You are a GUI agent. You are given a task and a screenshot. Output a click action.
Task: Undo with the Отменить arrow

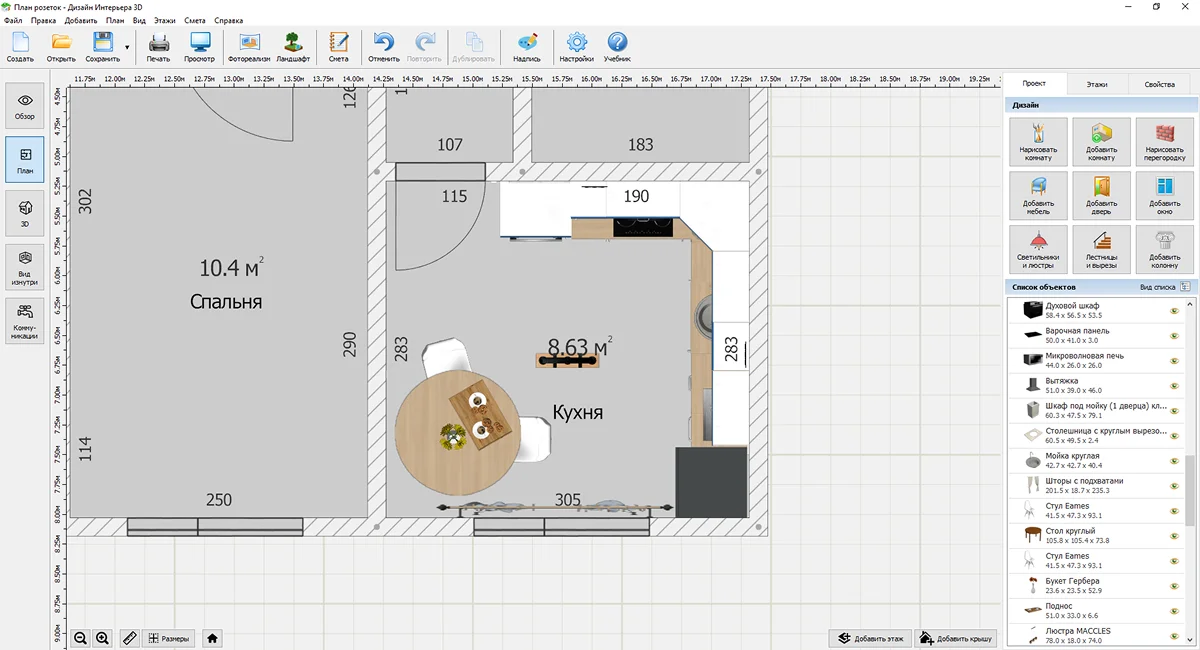click(384, 47)
